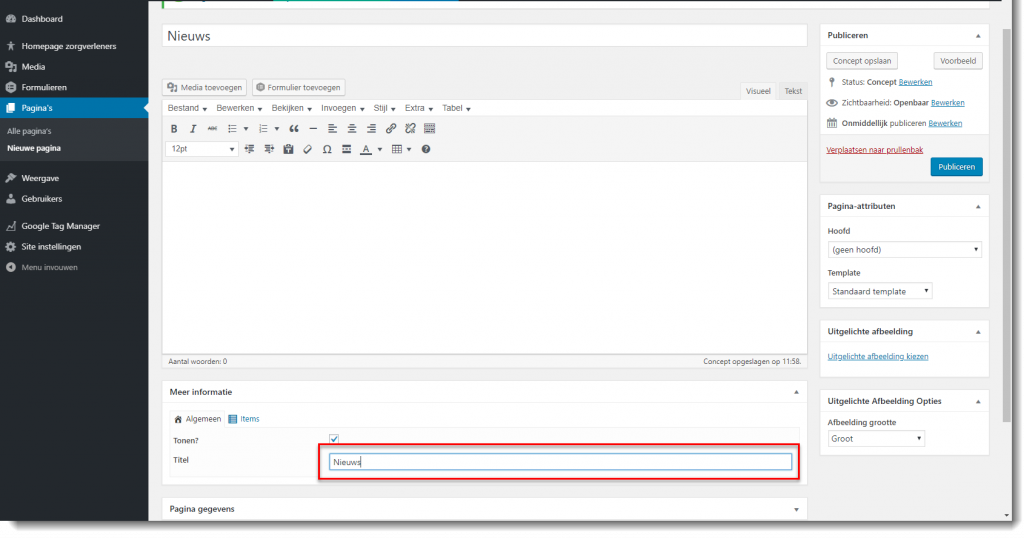Insert special character omega icon
Screen dimensions: 1024x539
coord(327,150)
